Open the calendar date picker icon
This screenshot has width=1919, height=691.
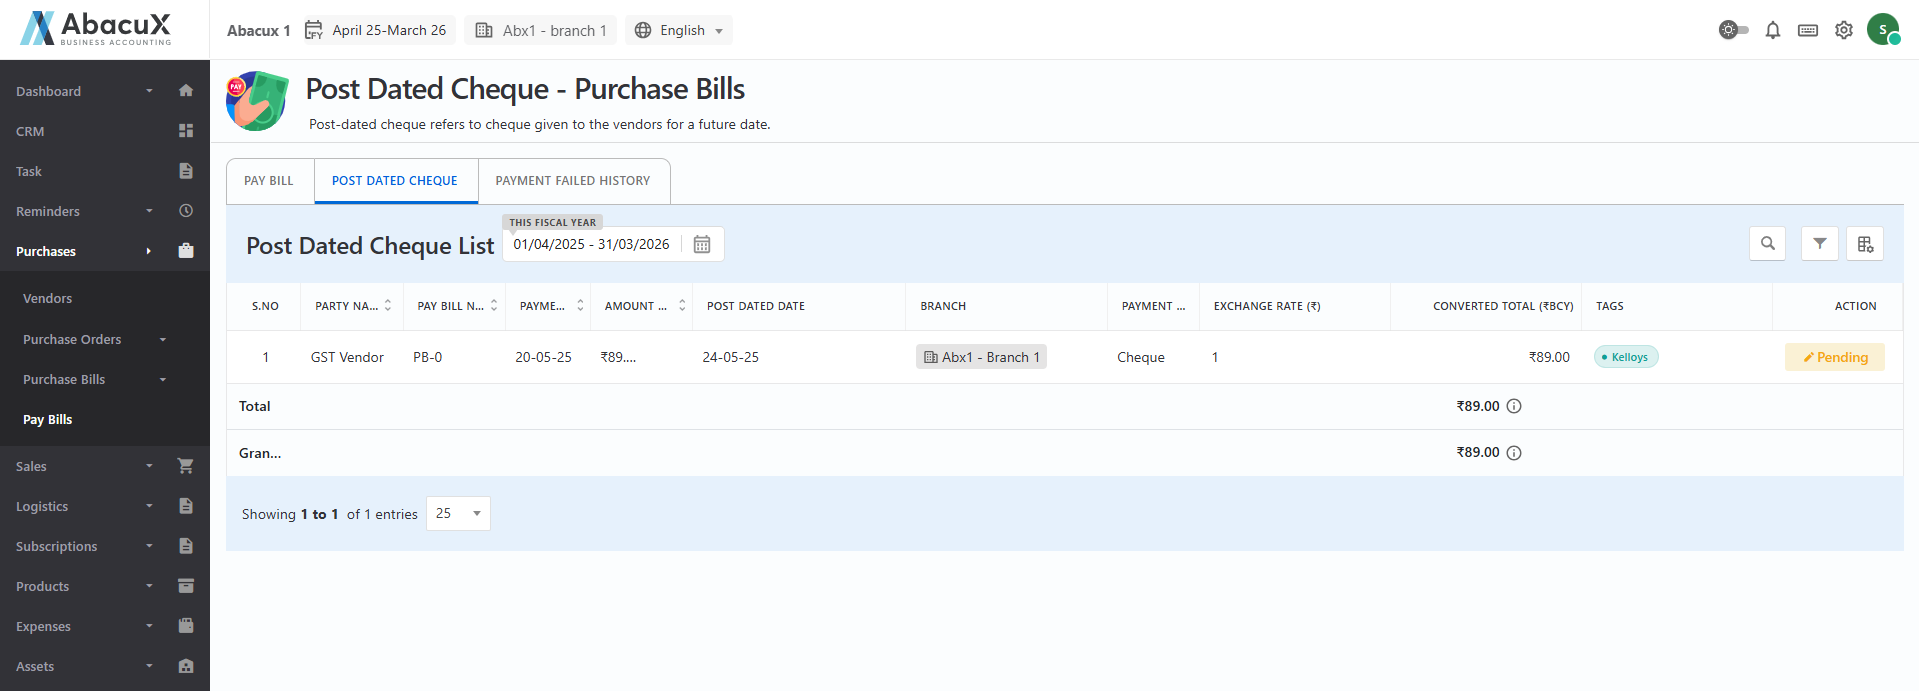coord(702,245)
